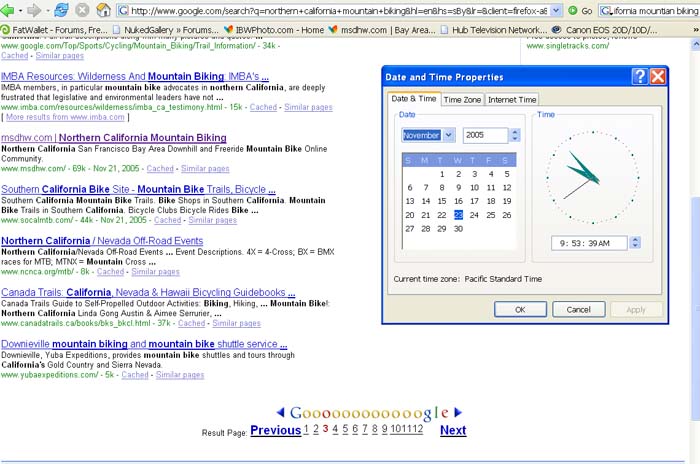The width and height of the screenshot is (700, 464).
Task: Open Similar pages for the msdhw.com result
Action: [205, 168]
